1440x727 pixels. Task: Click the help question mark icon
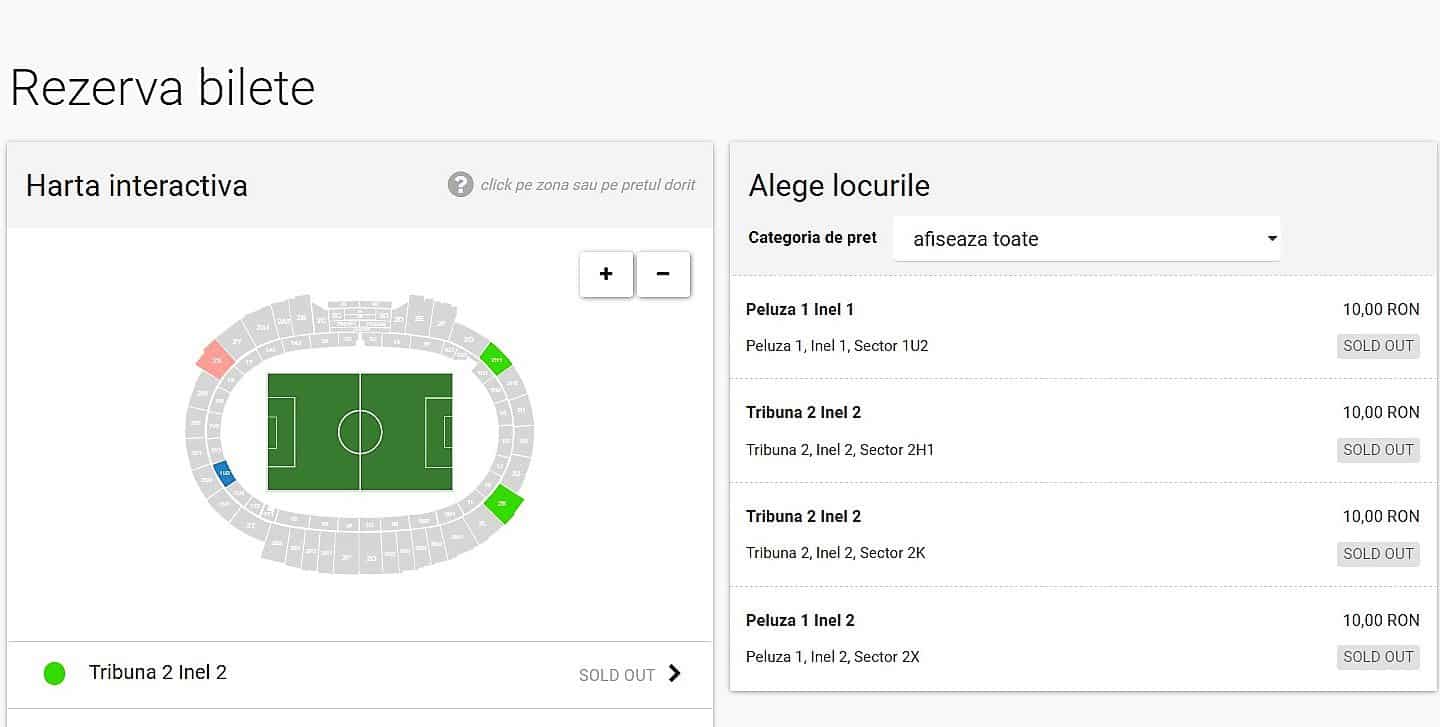click(x=460, y=184)
